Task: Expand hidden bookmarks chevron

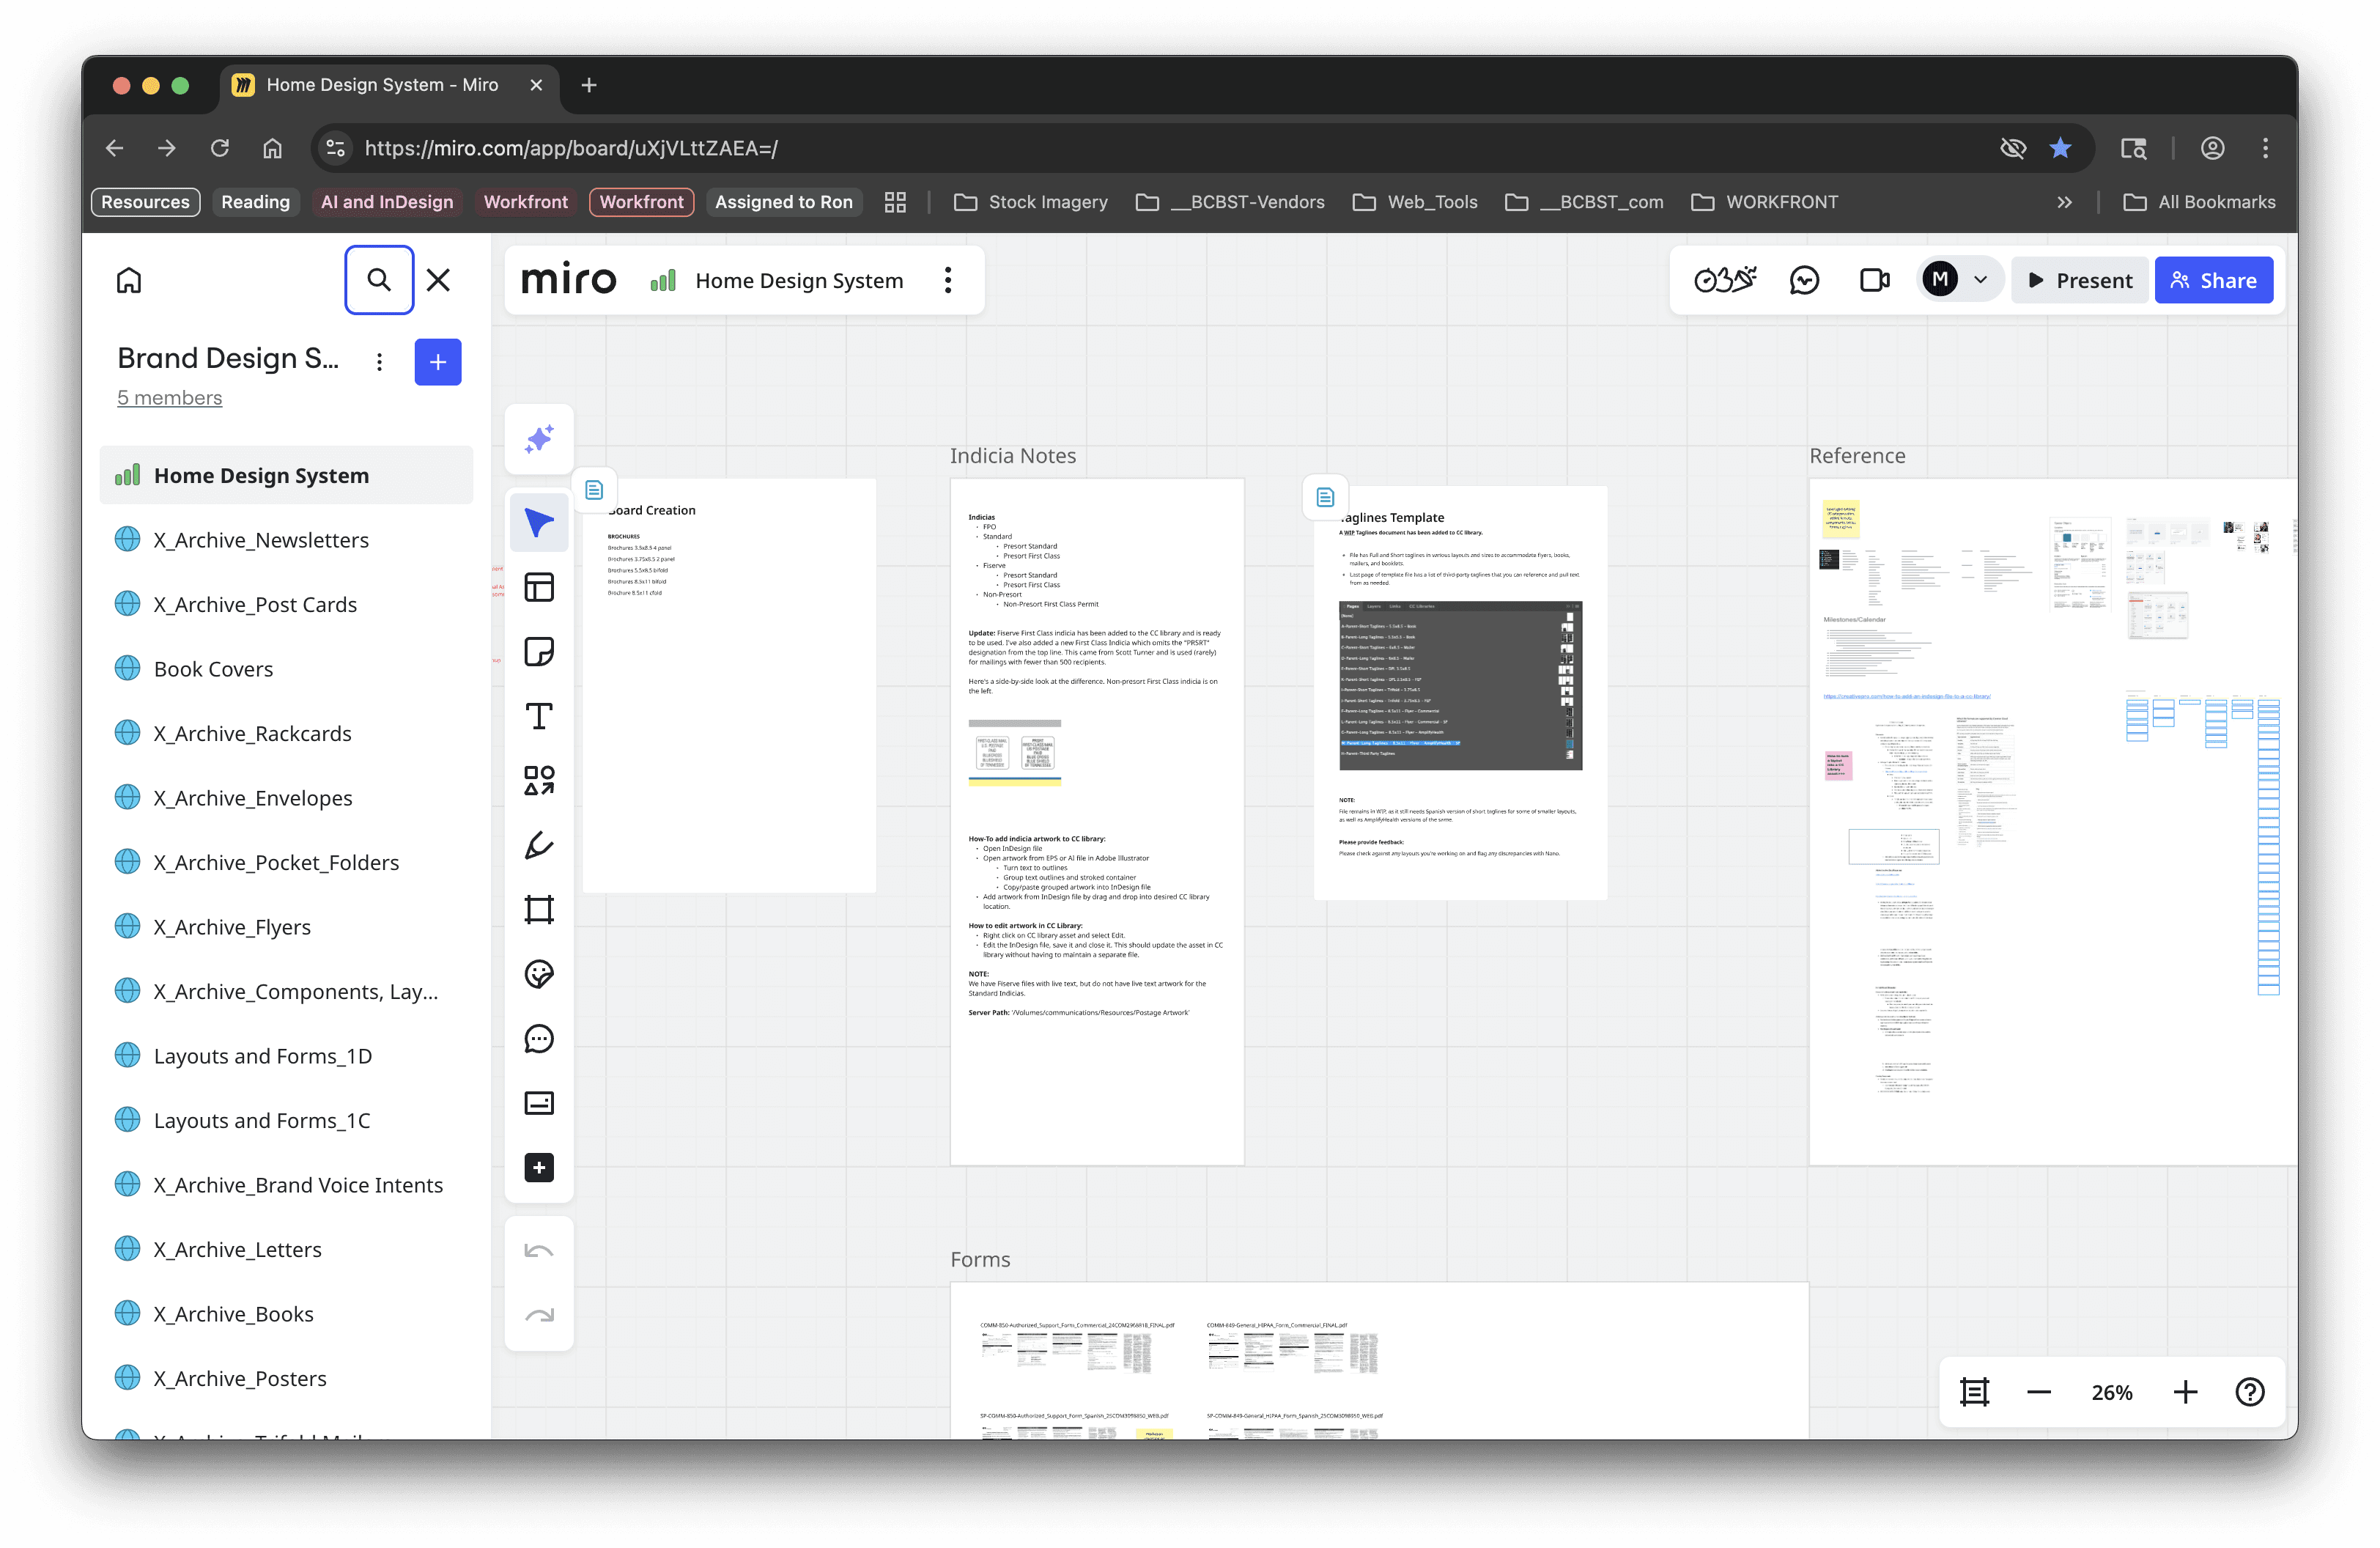Action: 2064,202
